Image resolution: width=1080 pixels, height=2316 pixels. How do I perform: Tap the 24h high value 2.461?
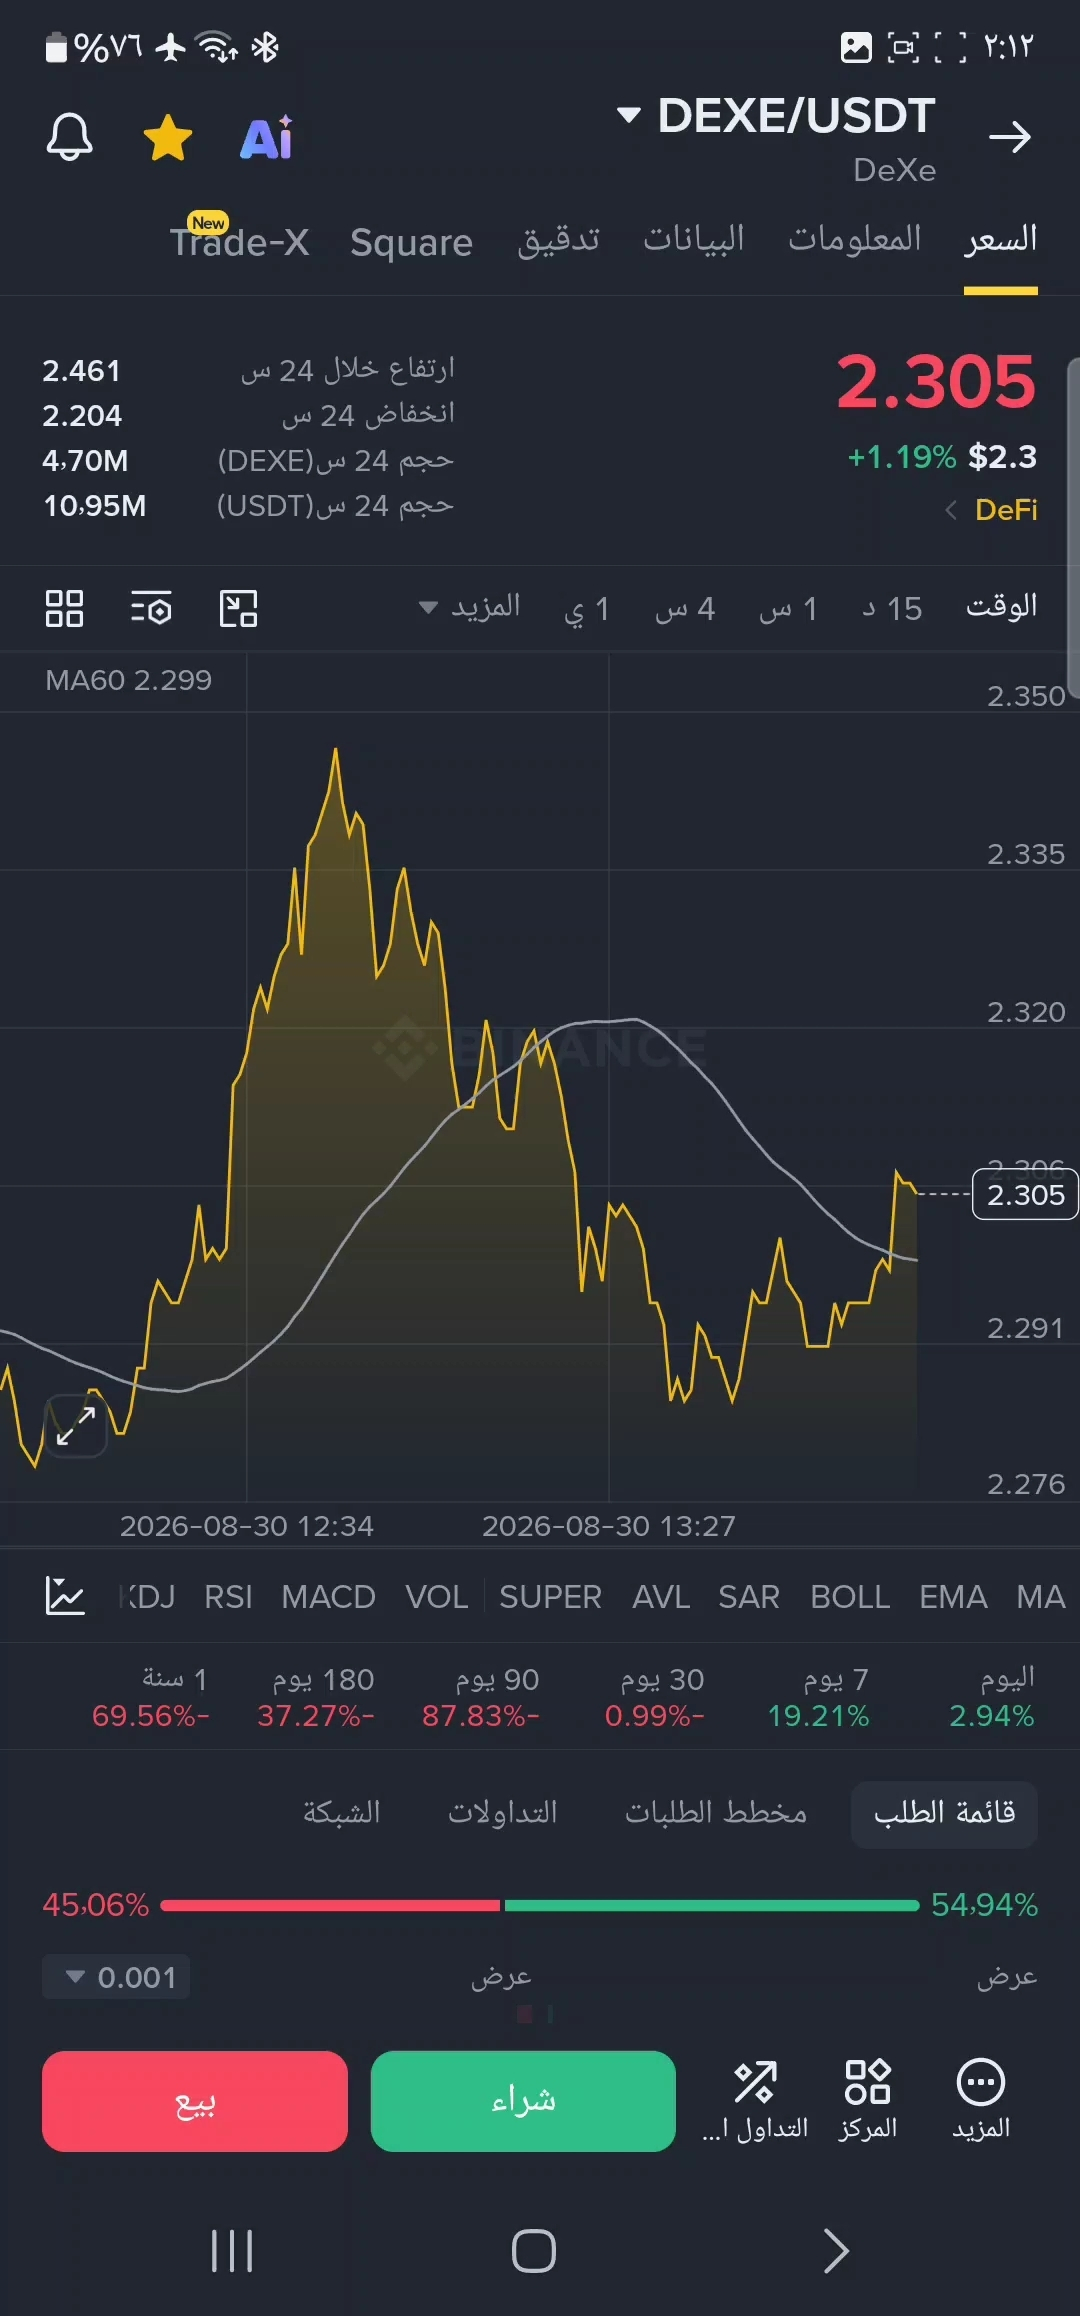[82, 371]
